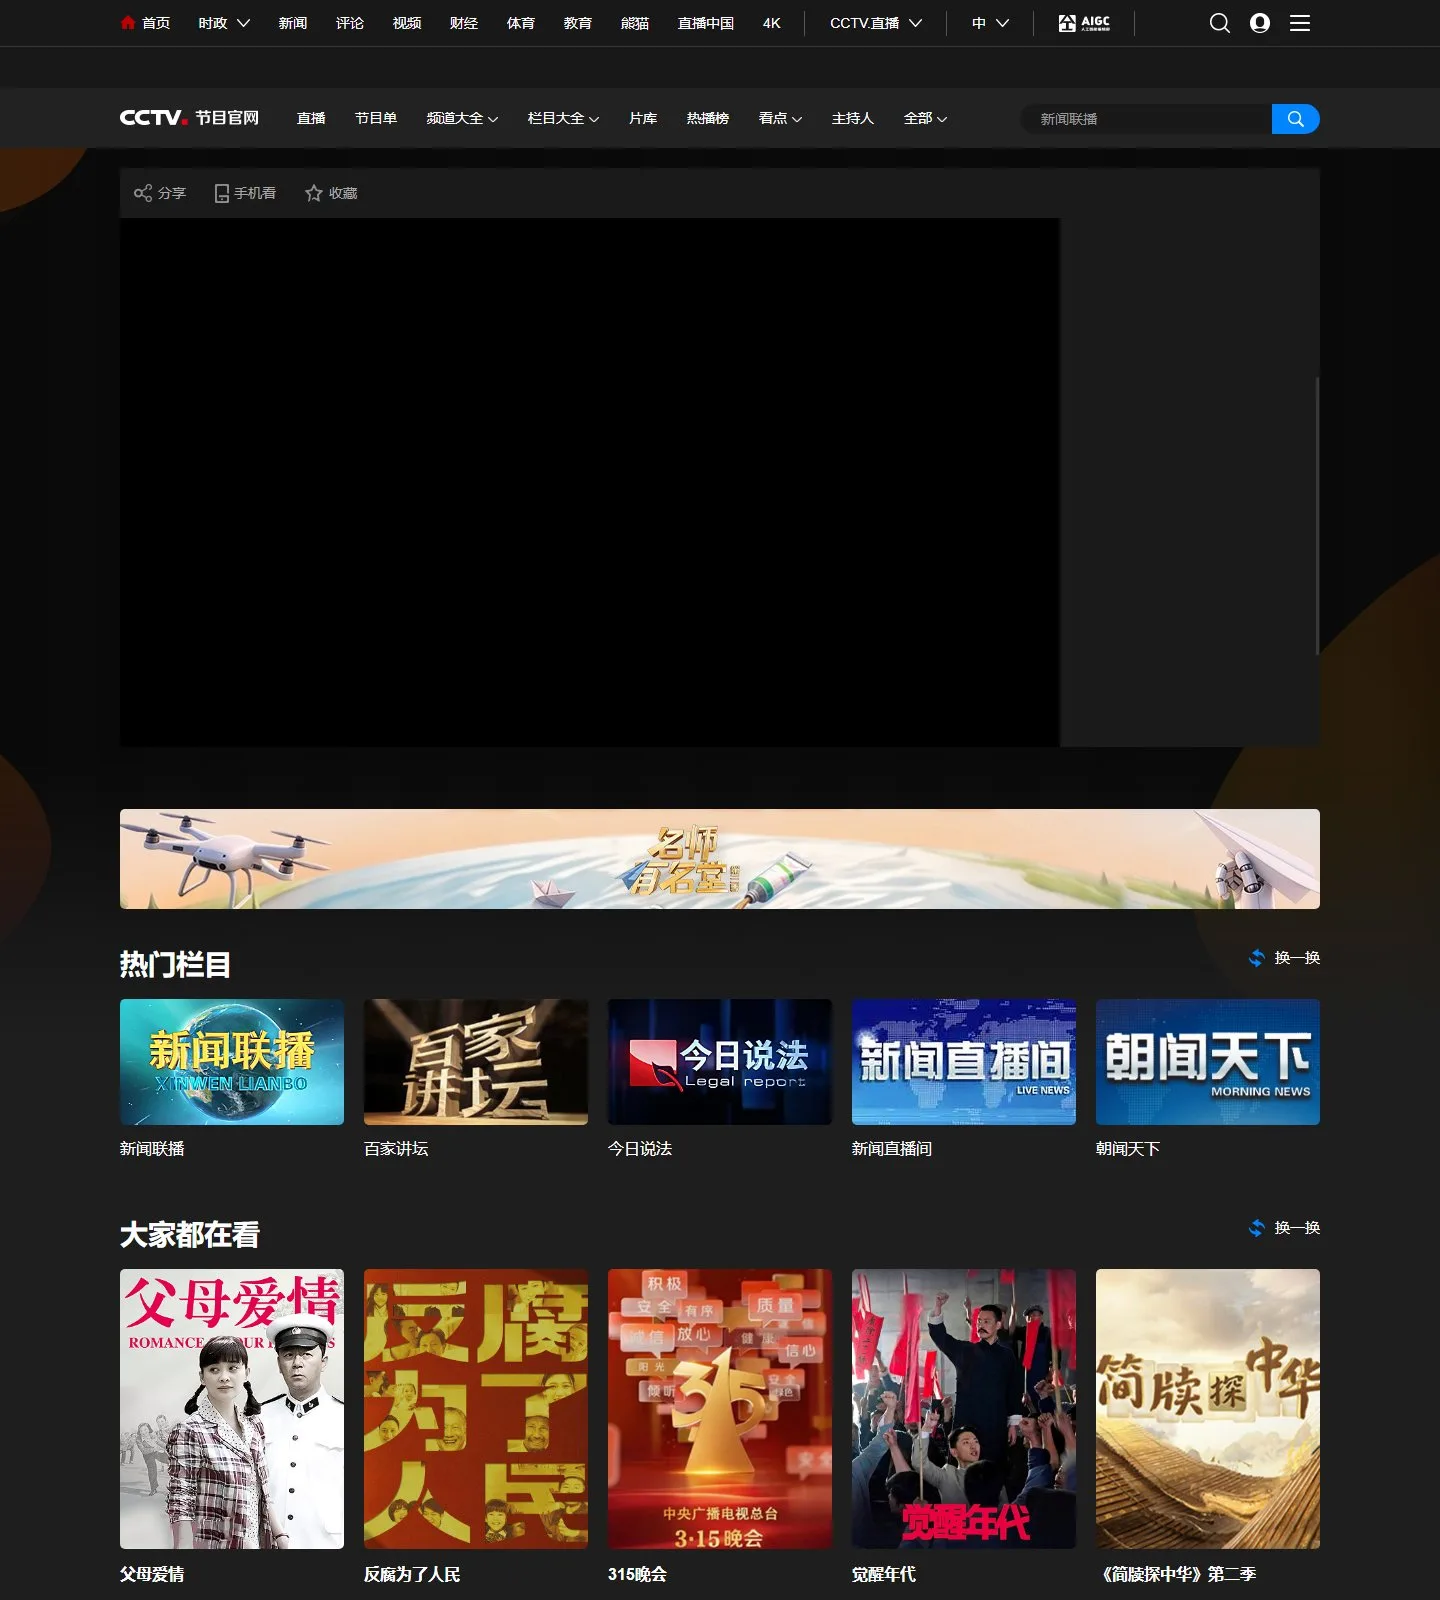1440x1600 pixels.
Task: Expand the 时政 dropdown arrow
Action: (243, 23)
